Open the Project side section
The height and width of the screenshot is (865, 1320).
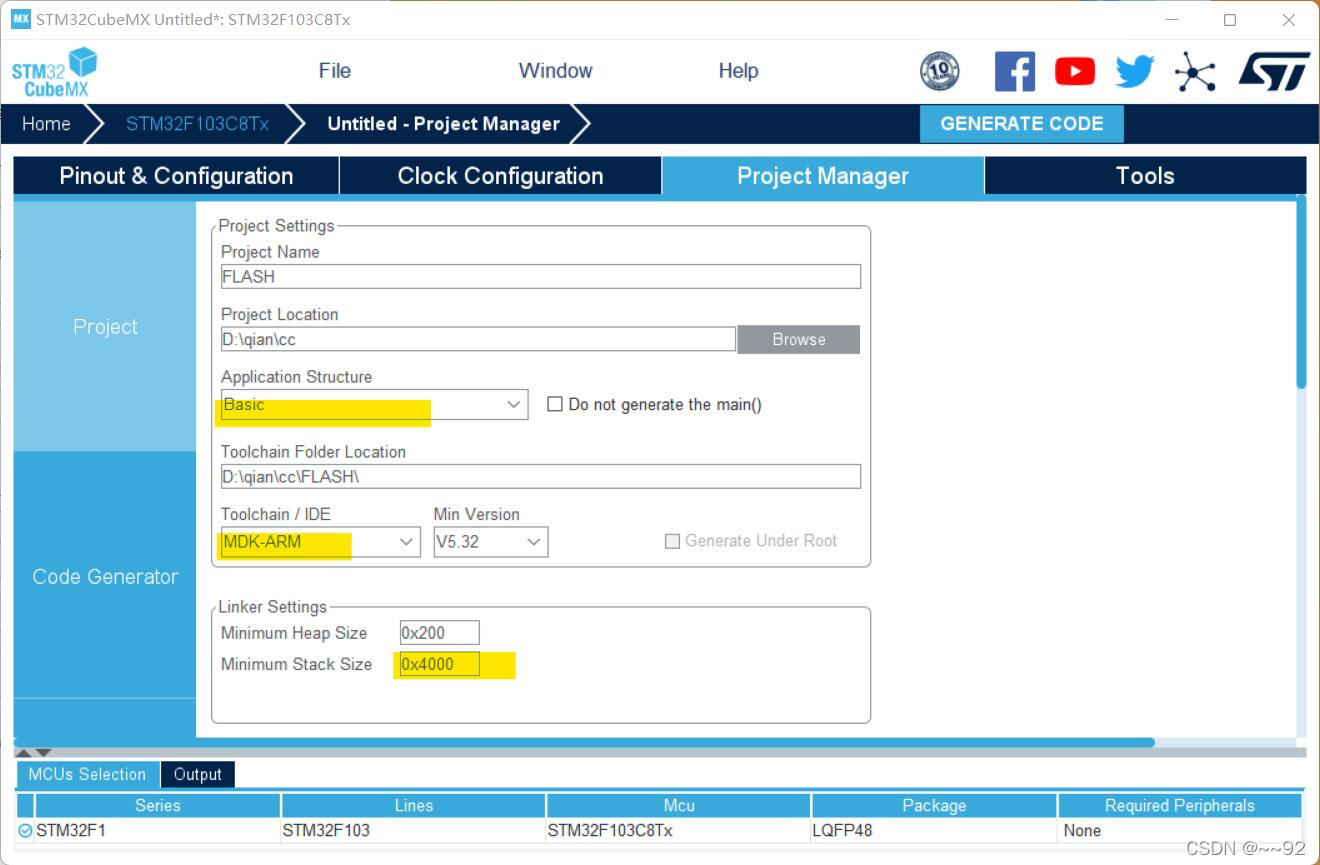pos(105,327)
